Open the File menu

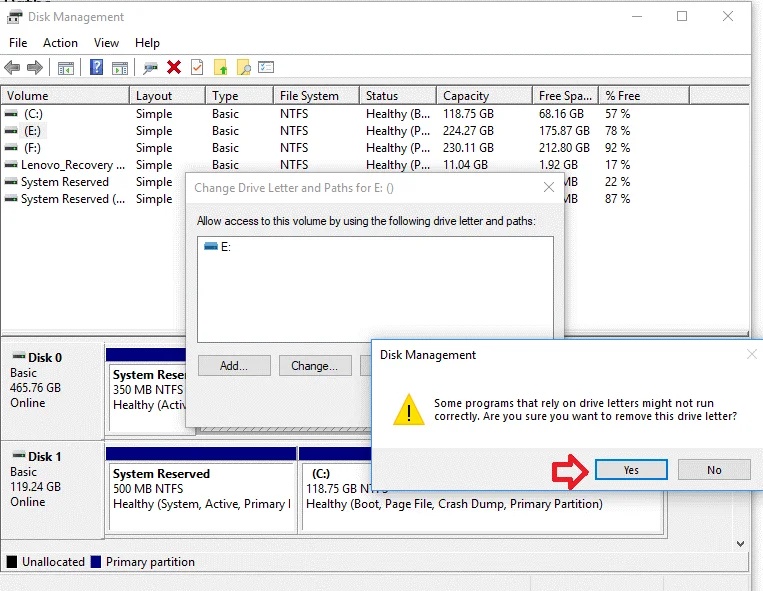18,43
